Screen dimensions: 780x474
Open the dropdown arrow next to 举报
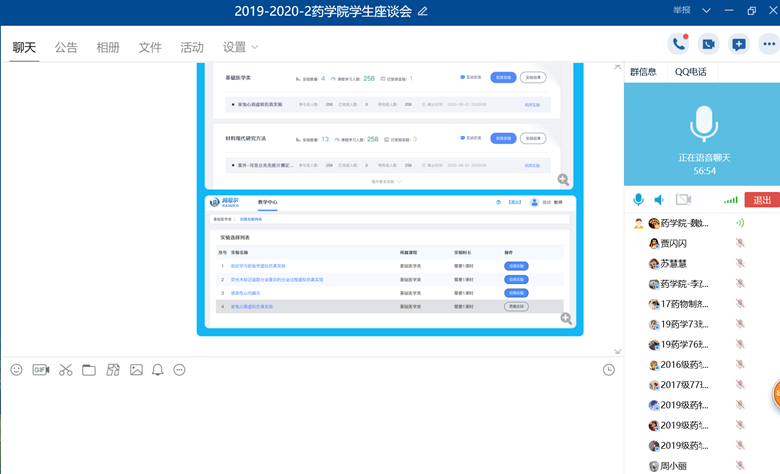(x=706, y=11)
